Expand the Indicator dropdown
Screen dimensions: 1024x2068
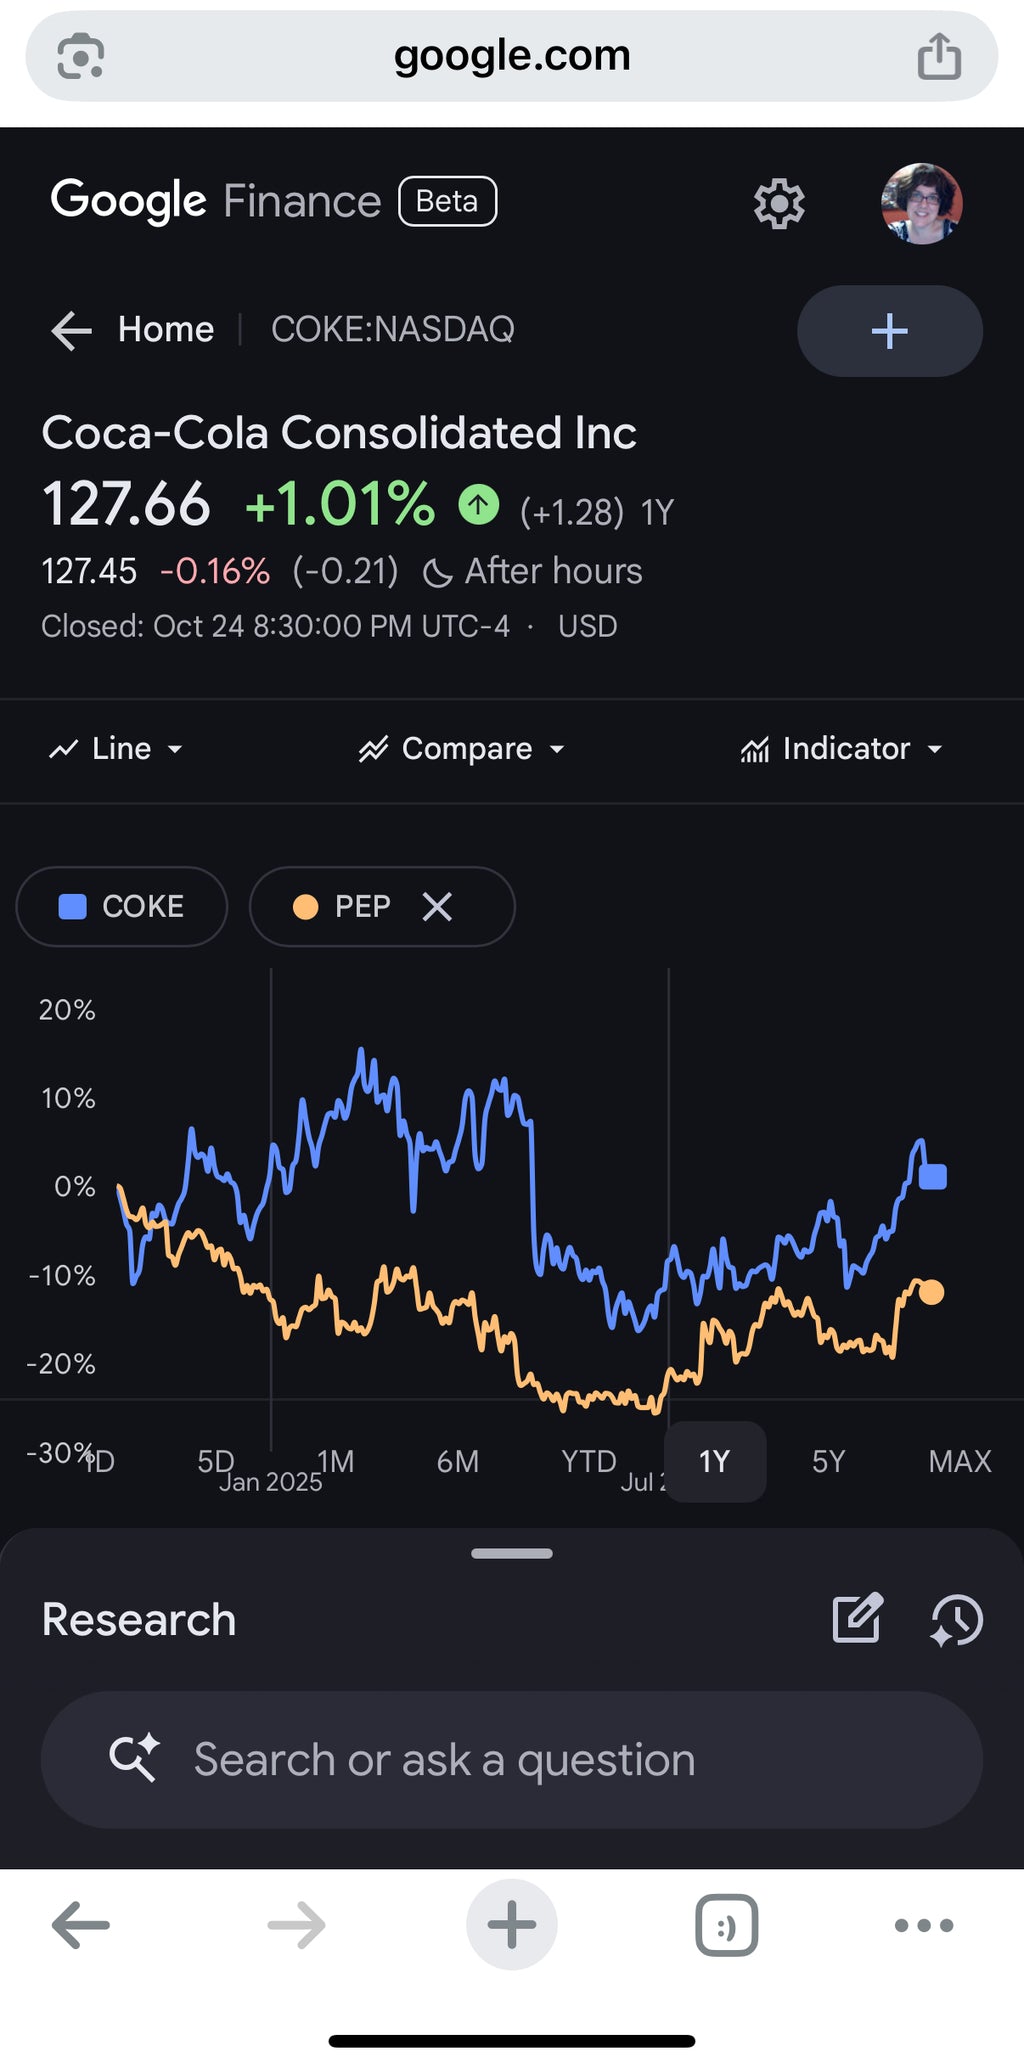(x=841, y=749)
